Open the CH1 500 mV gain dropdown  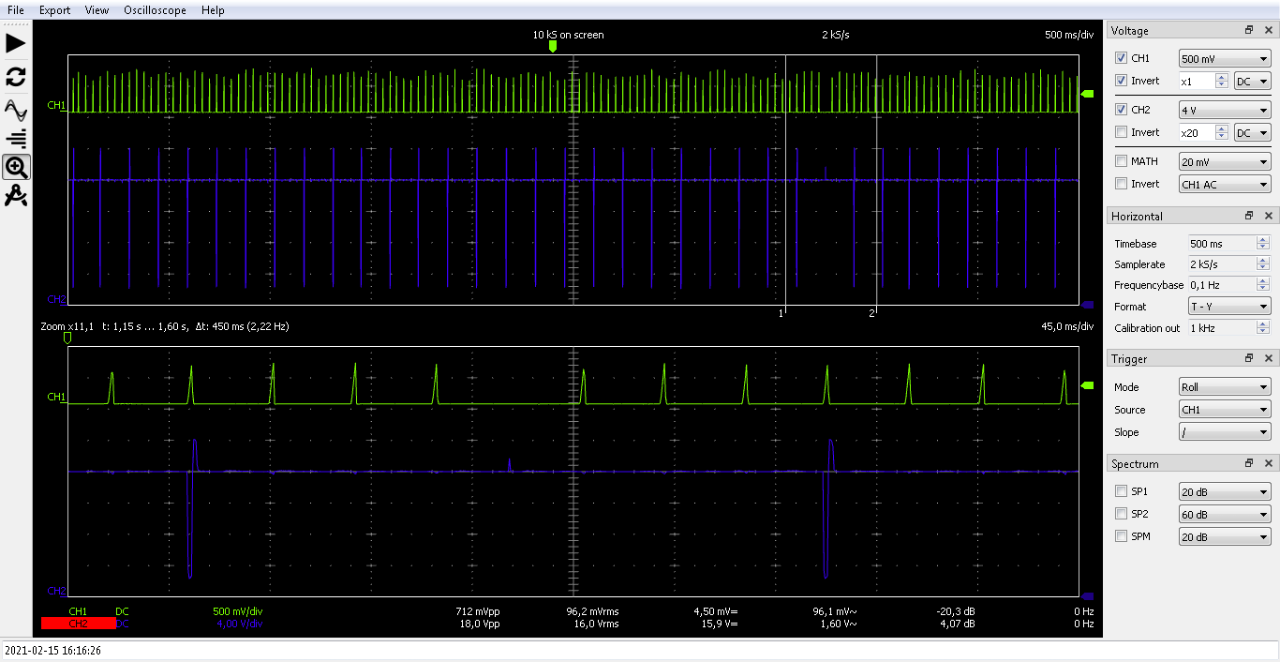click(x=1224, y=59)
